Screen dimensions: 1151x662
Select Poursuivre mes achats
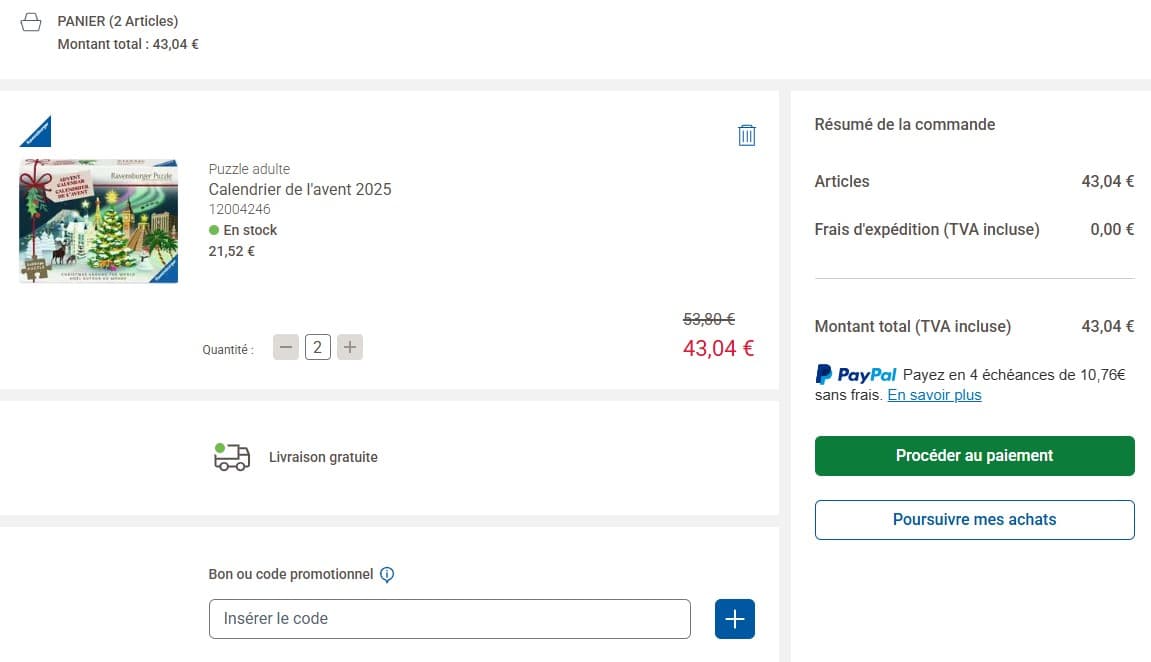(x=974, y=519)
